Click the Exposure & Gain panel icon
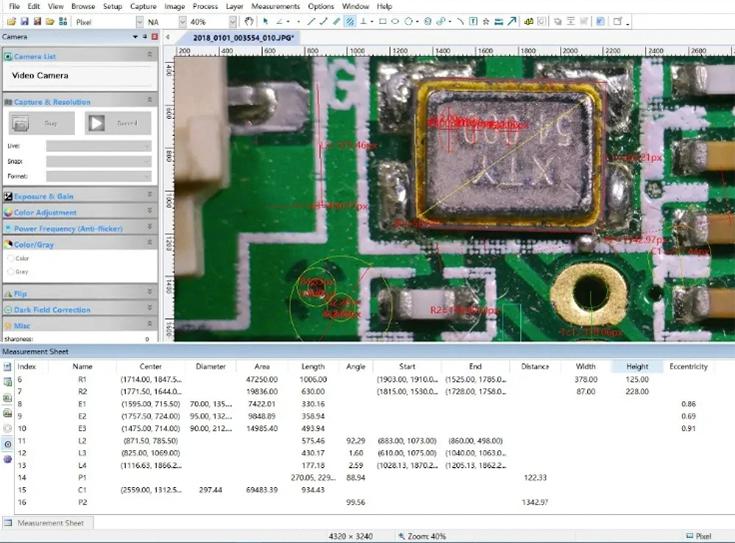The image size is (735, 543). [x=7, y=196]
